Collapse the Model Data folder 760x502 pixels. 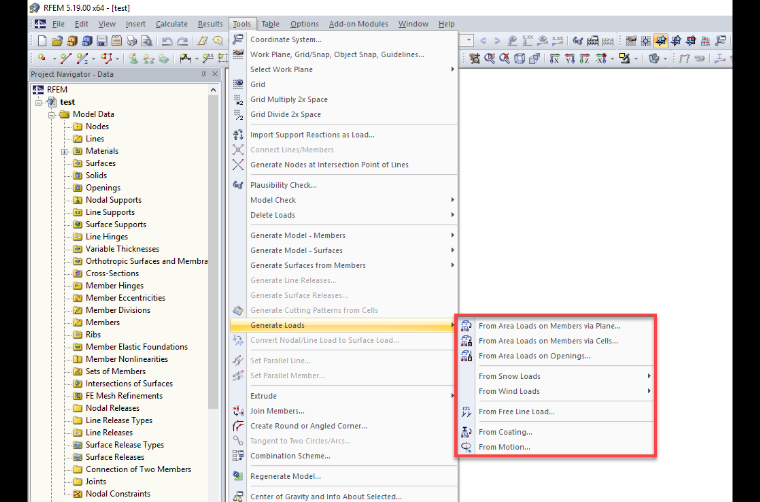pos(51,115)
